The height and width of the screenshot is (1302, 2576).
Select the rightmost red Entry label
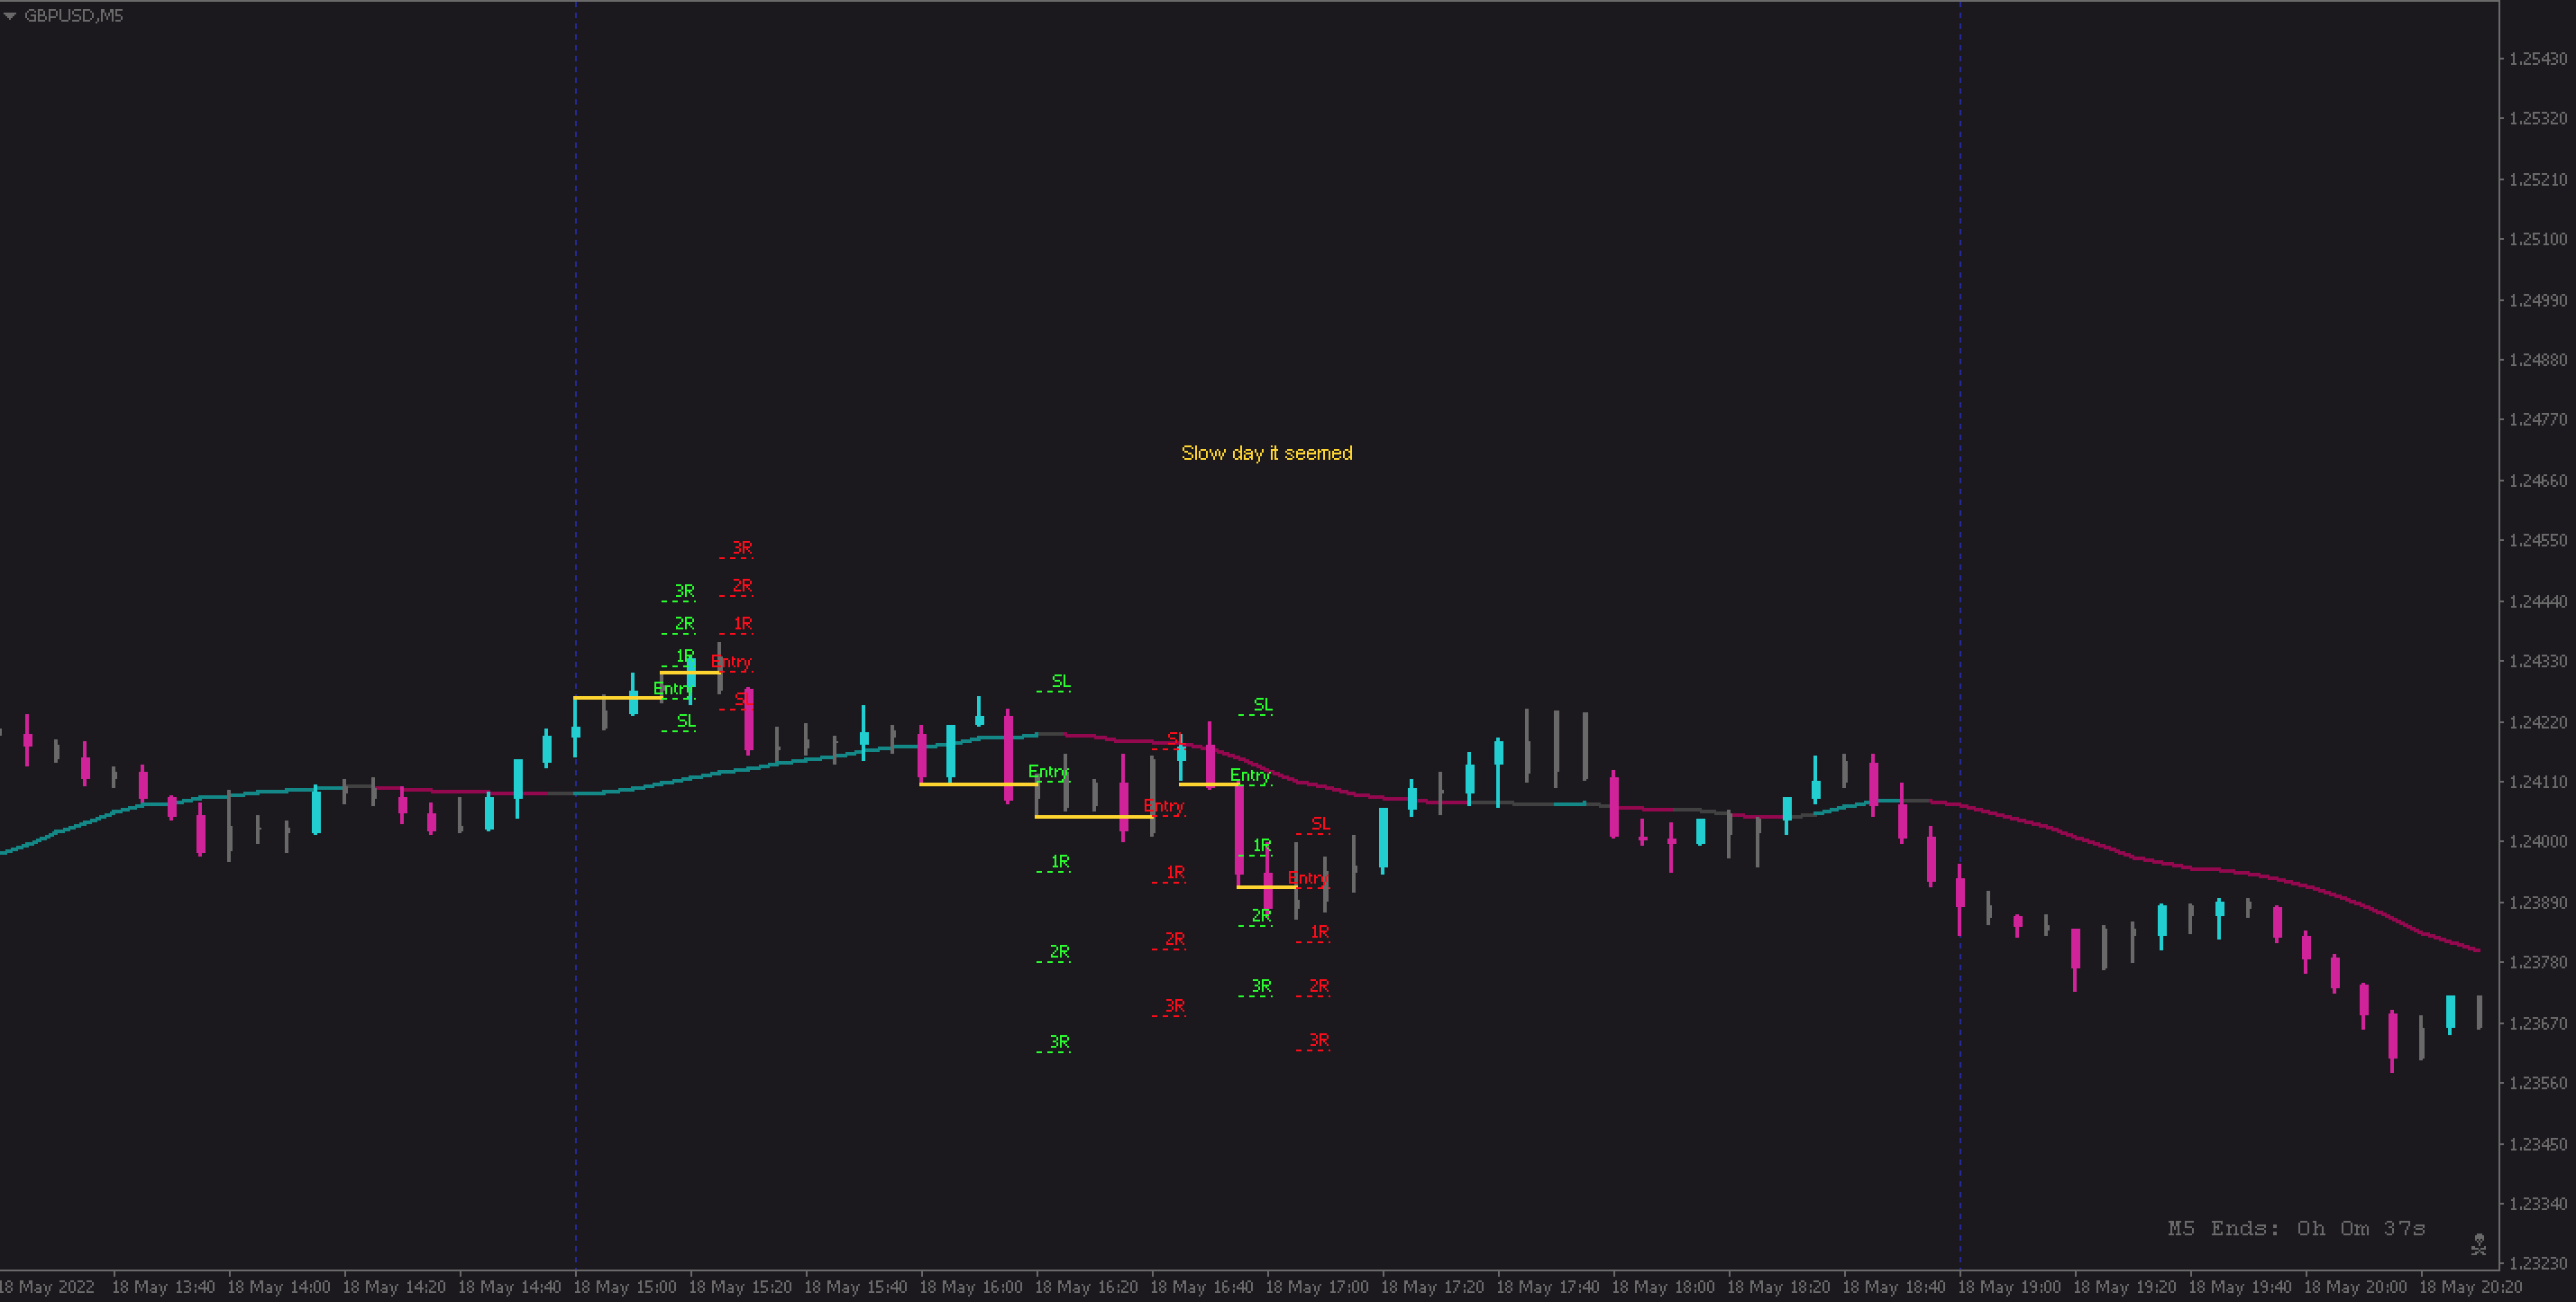[x=1306, y=878]
